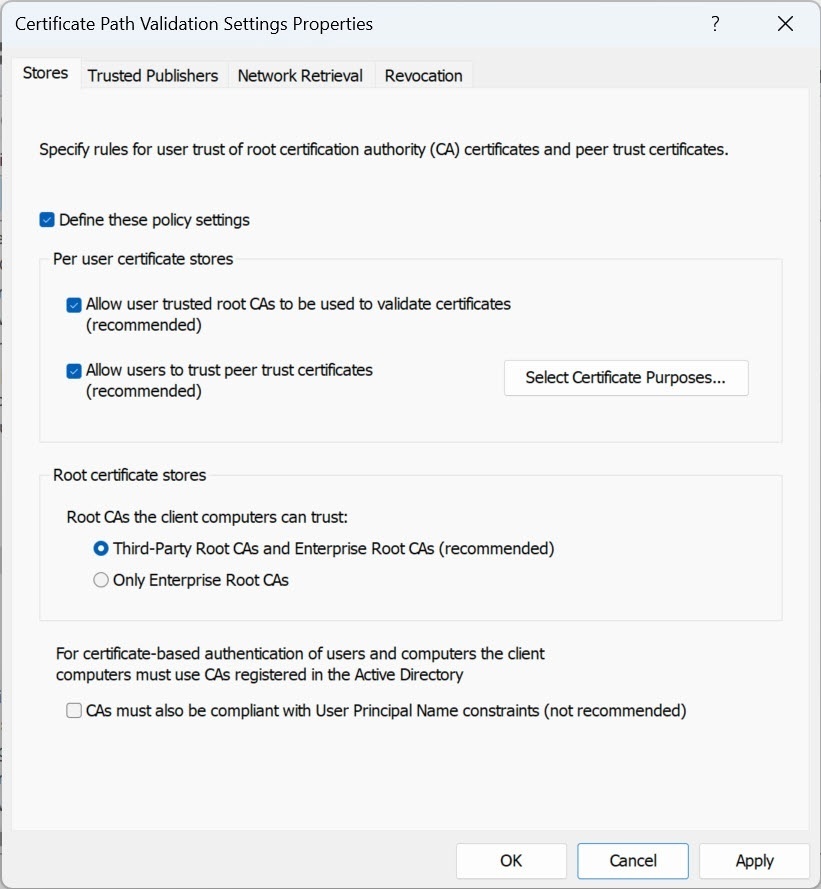Open the Network Retrieval tab
Image resolution: width=821 pixels, height=889 pixels.
tap(300, 76)
